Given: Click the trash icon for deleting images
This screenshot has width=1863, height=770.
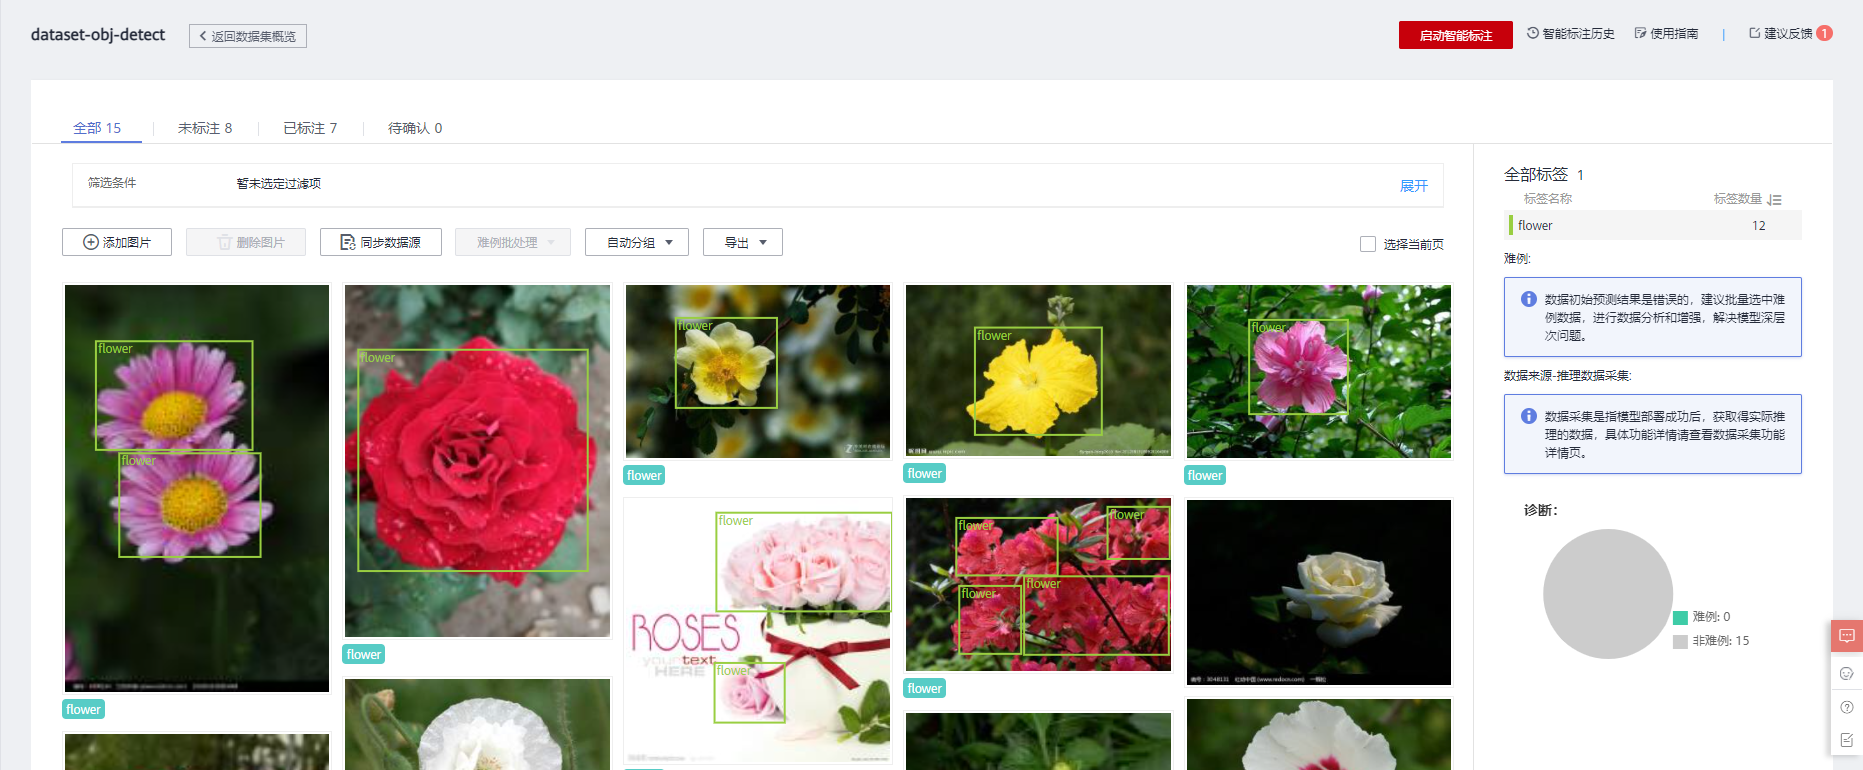Looking at the screenshot, I should coord(225,242).
